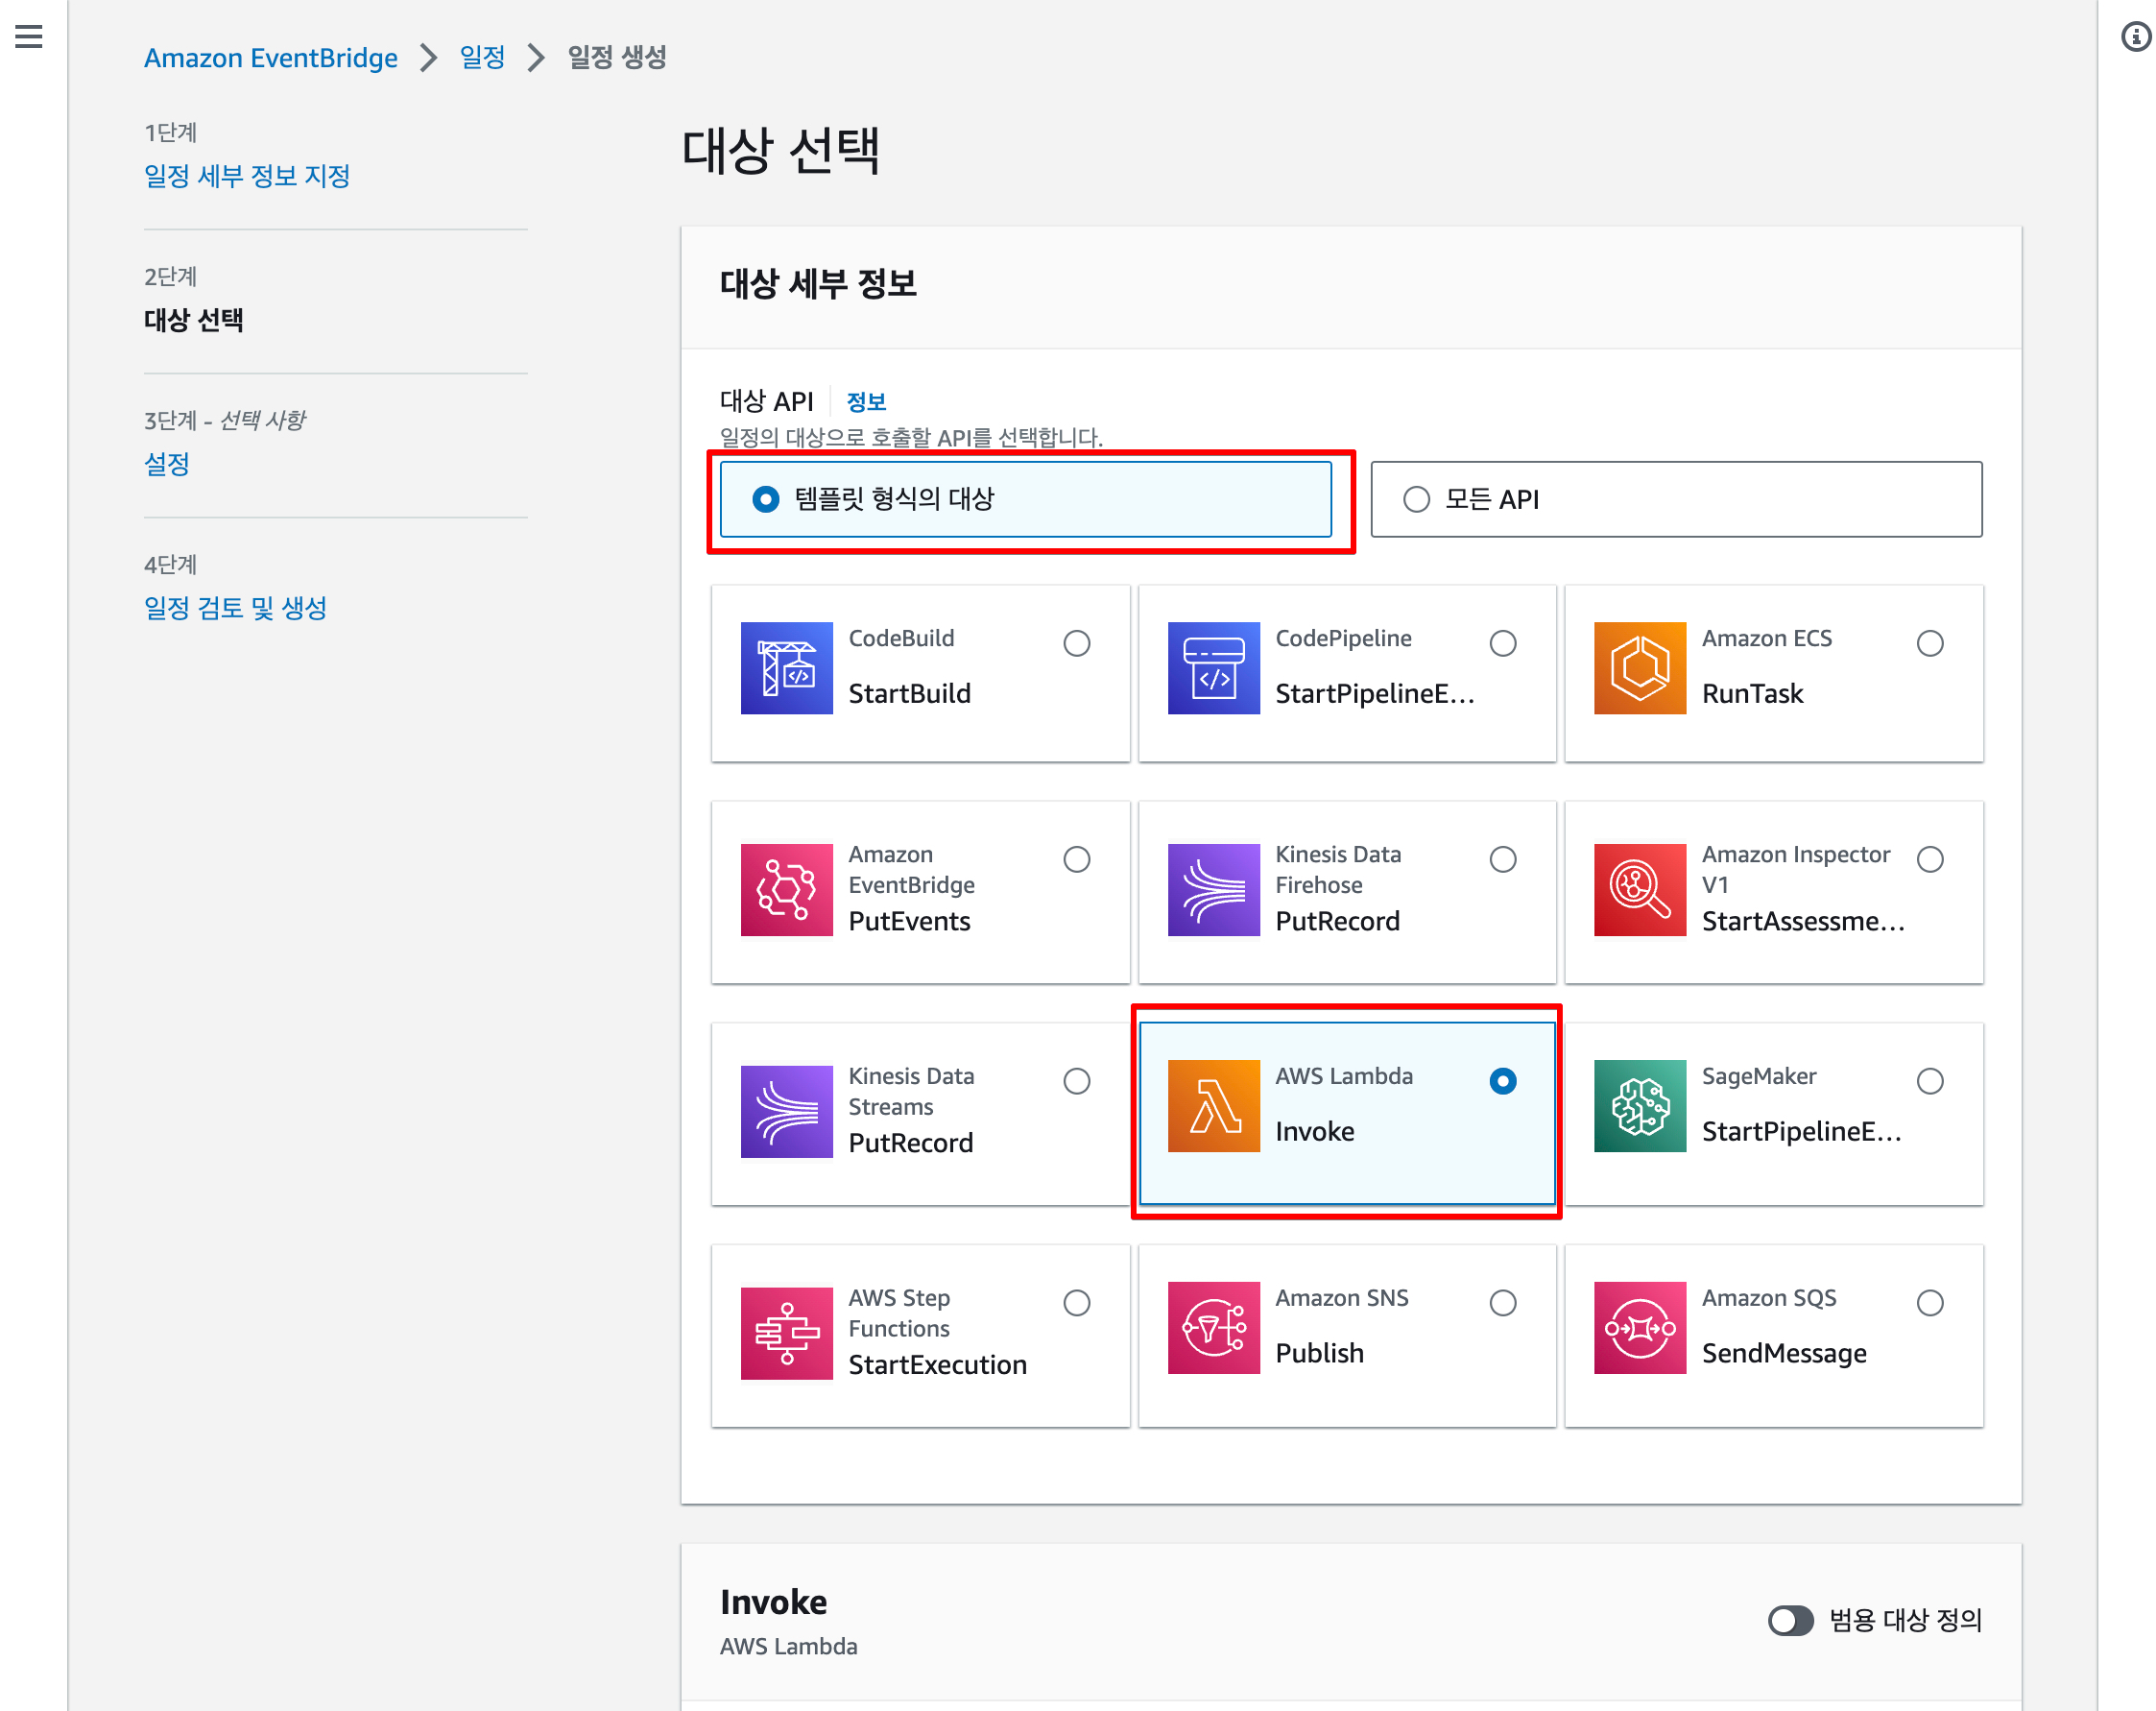Click the CodeBuild crane icon
This screenshot has height=1711, width=2156.
(786, 668)
